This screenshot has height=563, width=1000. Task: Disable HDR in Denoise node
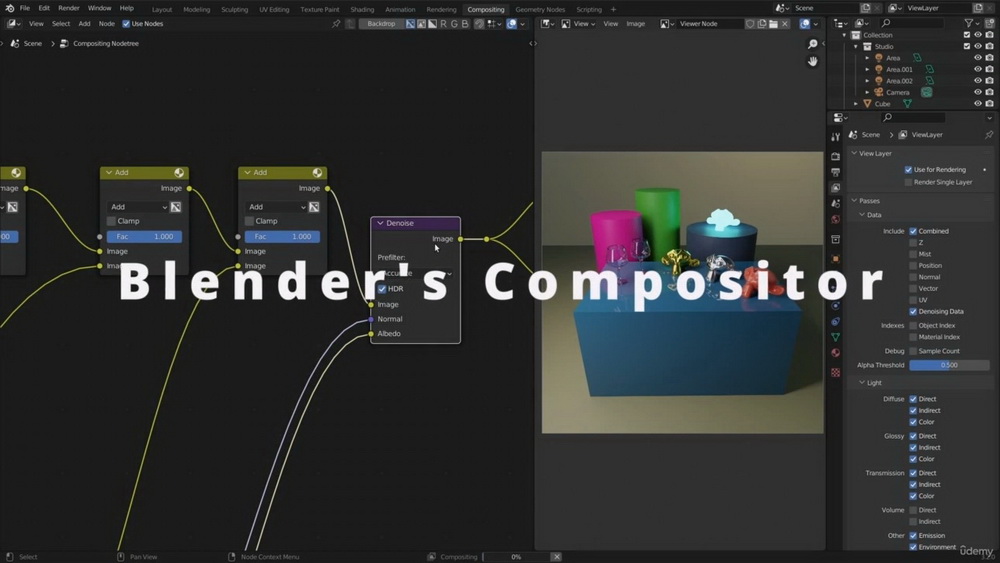(x=382, y=289)
